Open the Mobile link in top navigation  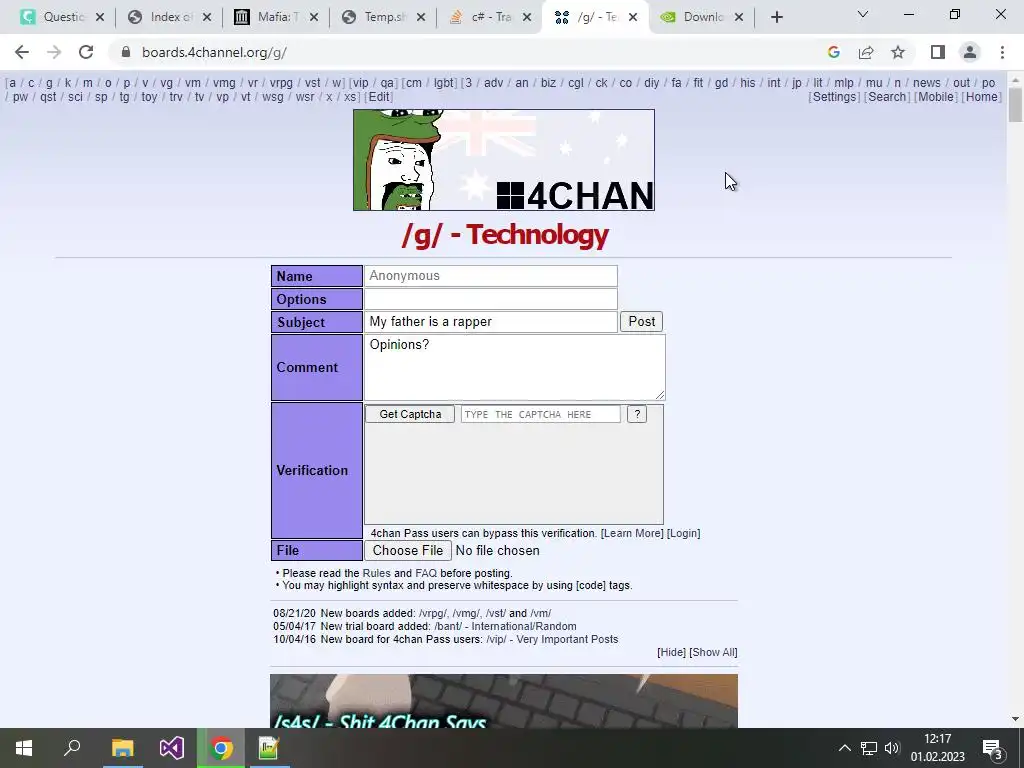coord(936,97)
